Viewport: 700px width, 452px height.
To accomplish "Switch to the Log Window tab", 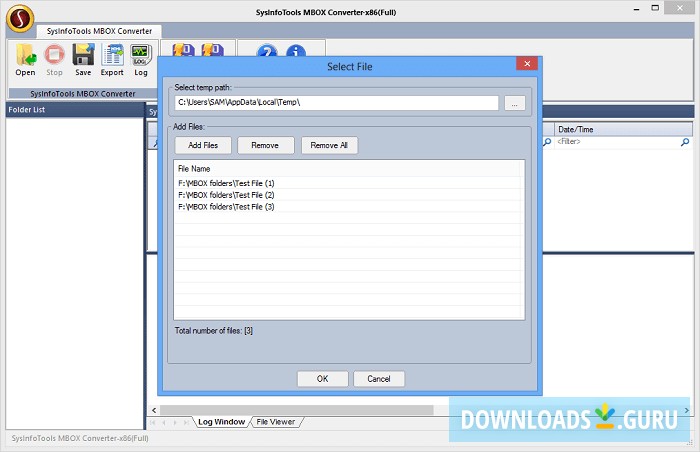I will (x=221, y=422).
